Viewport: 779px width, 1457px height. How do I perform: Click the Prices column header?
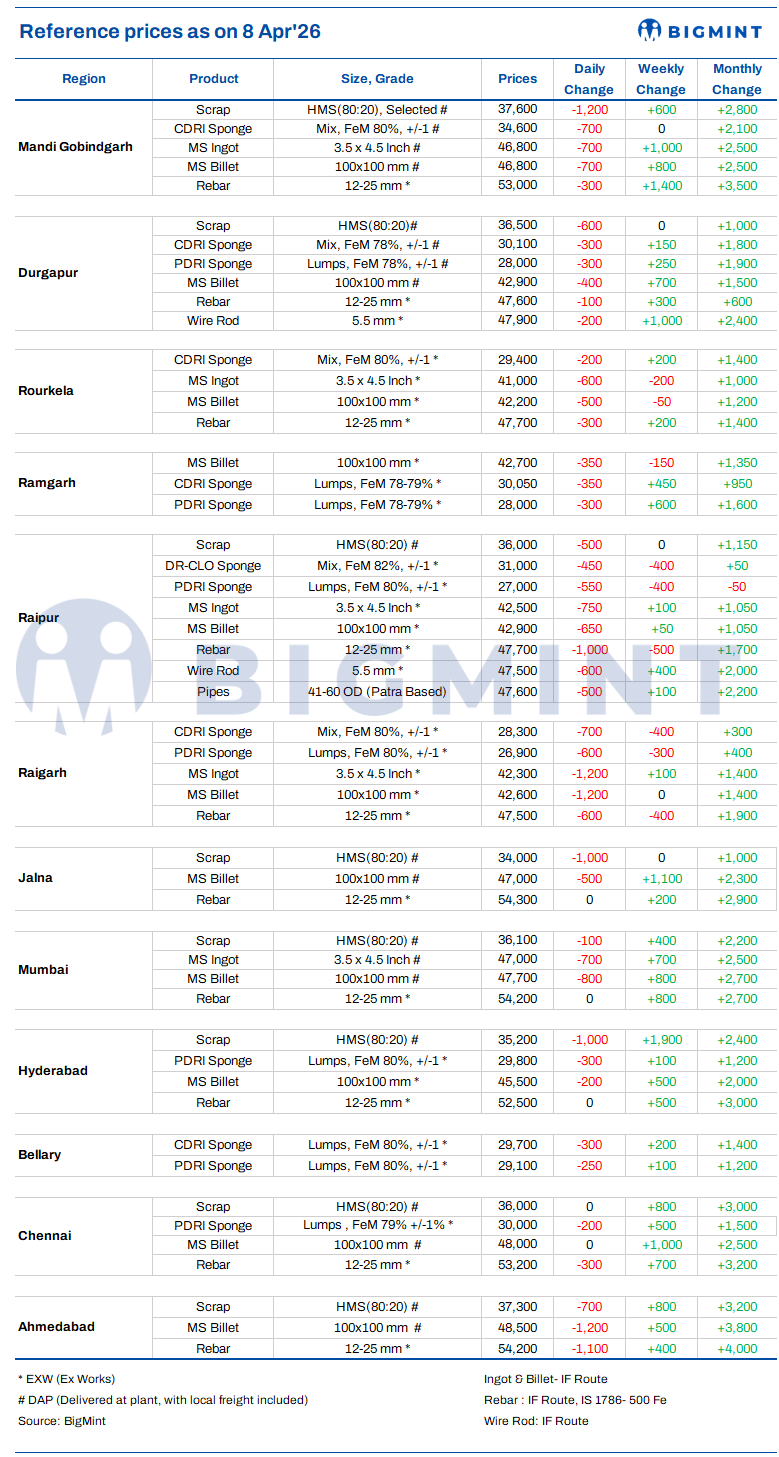point(517,79)
